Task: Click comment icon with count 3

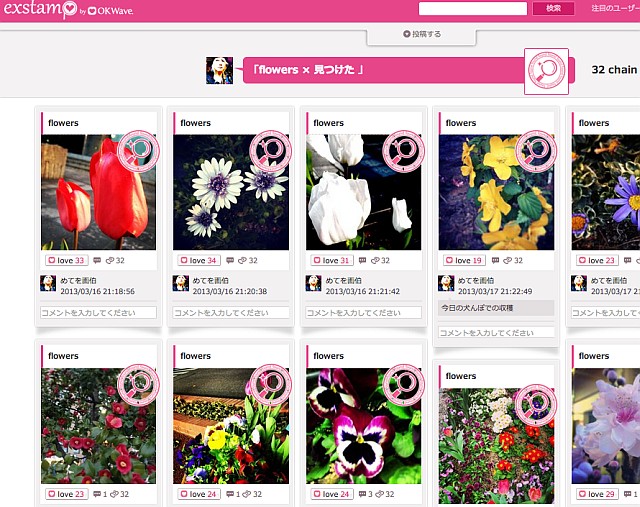Action: [x=362, y=494]
